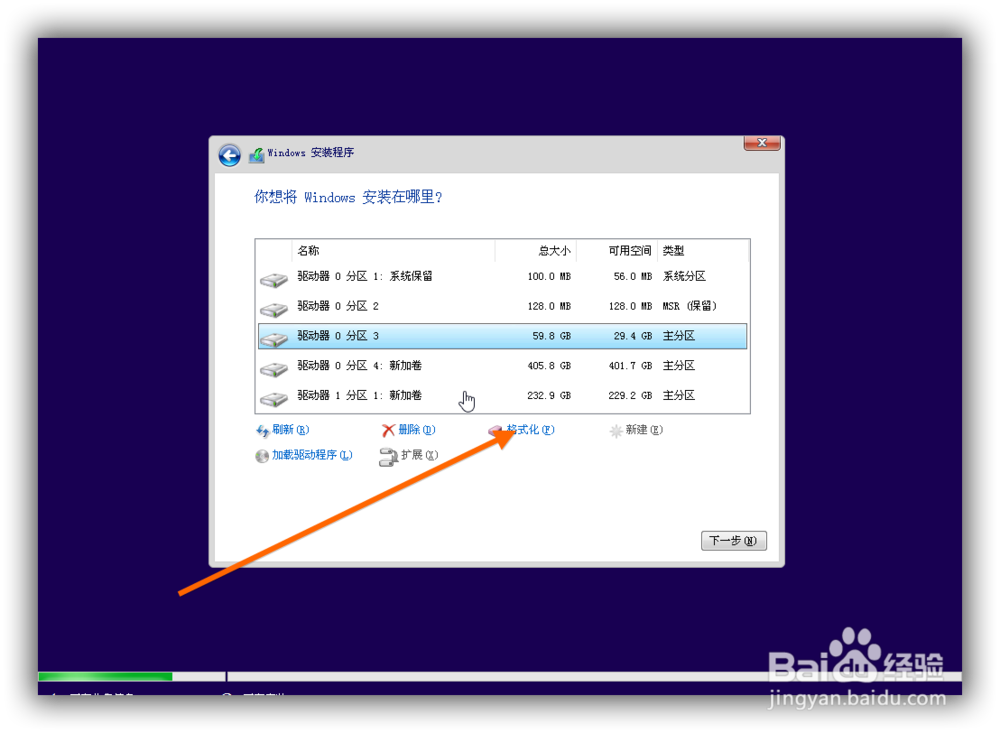The height and width of the screenshot is (733, 1000).
Task: Click the 29.4 GB free space cell
Action: [633, 336]
